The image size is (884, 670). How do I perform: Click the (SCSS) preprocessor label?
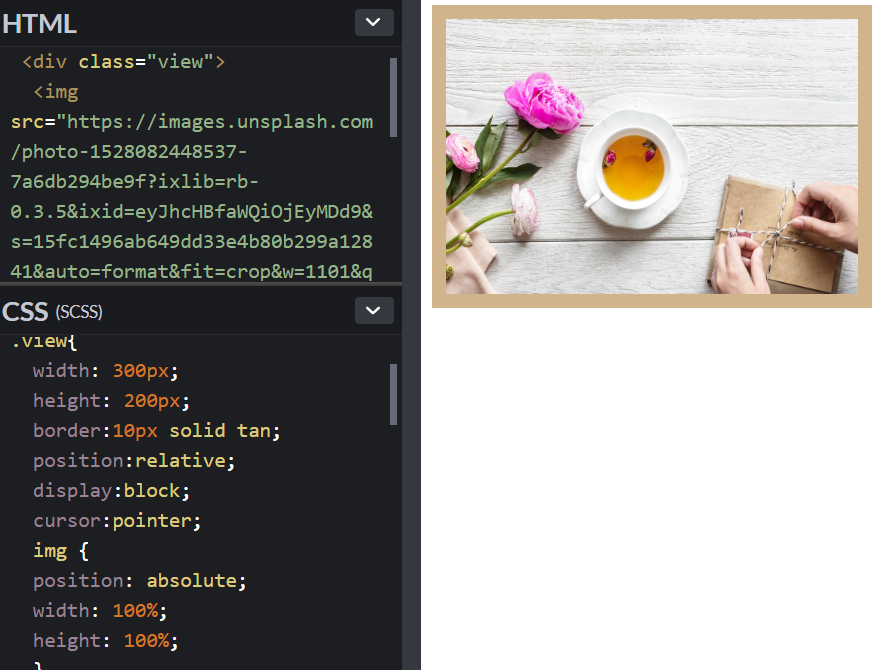[x=79, y=312]
